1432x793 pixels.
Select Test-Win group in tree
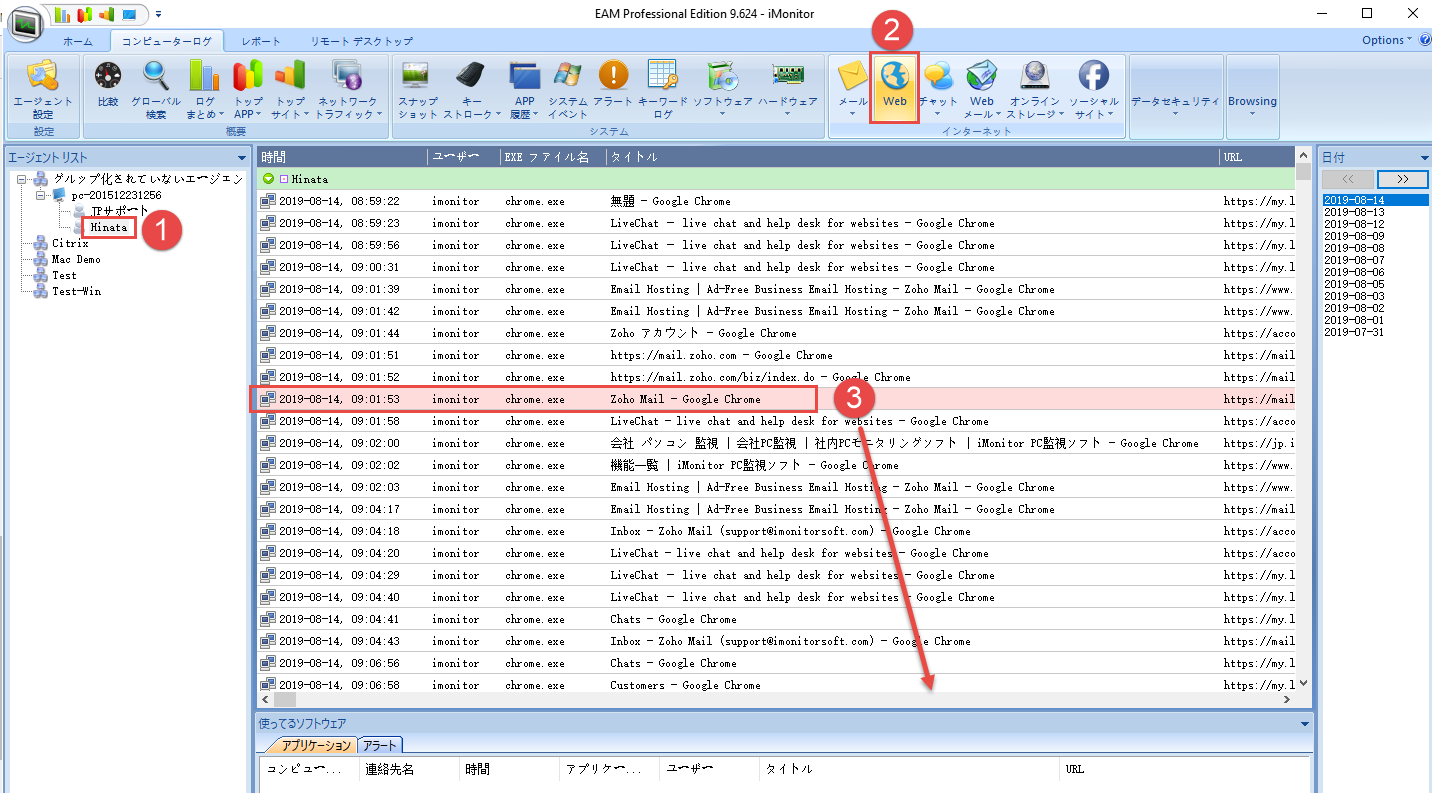[x=76, y=291]
